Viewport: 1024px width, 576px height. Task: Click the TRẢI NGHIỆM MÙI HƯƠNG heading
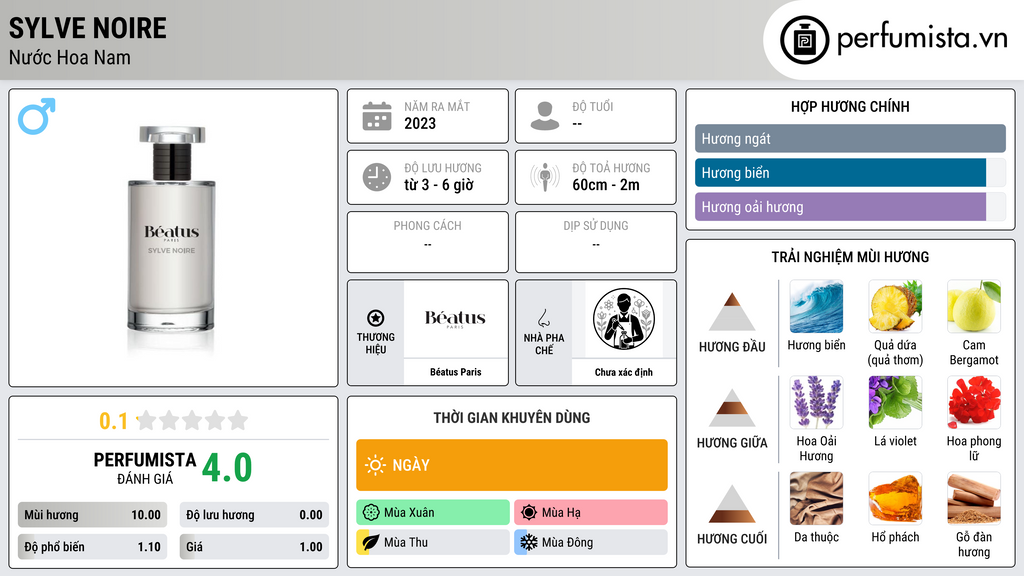pos(850,257)
